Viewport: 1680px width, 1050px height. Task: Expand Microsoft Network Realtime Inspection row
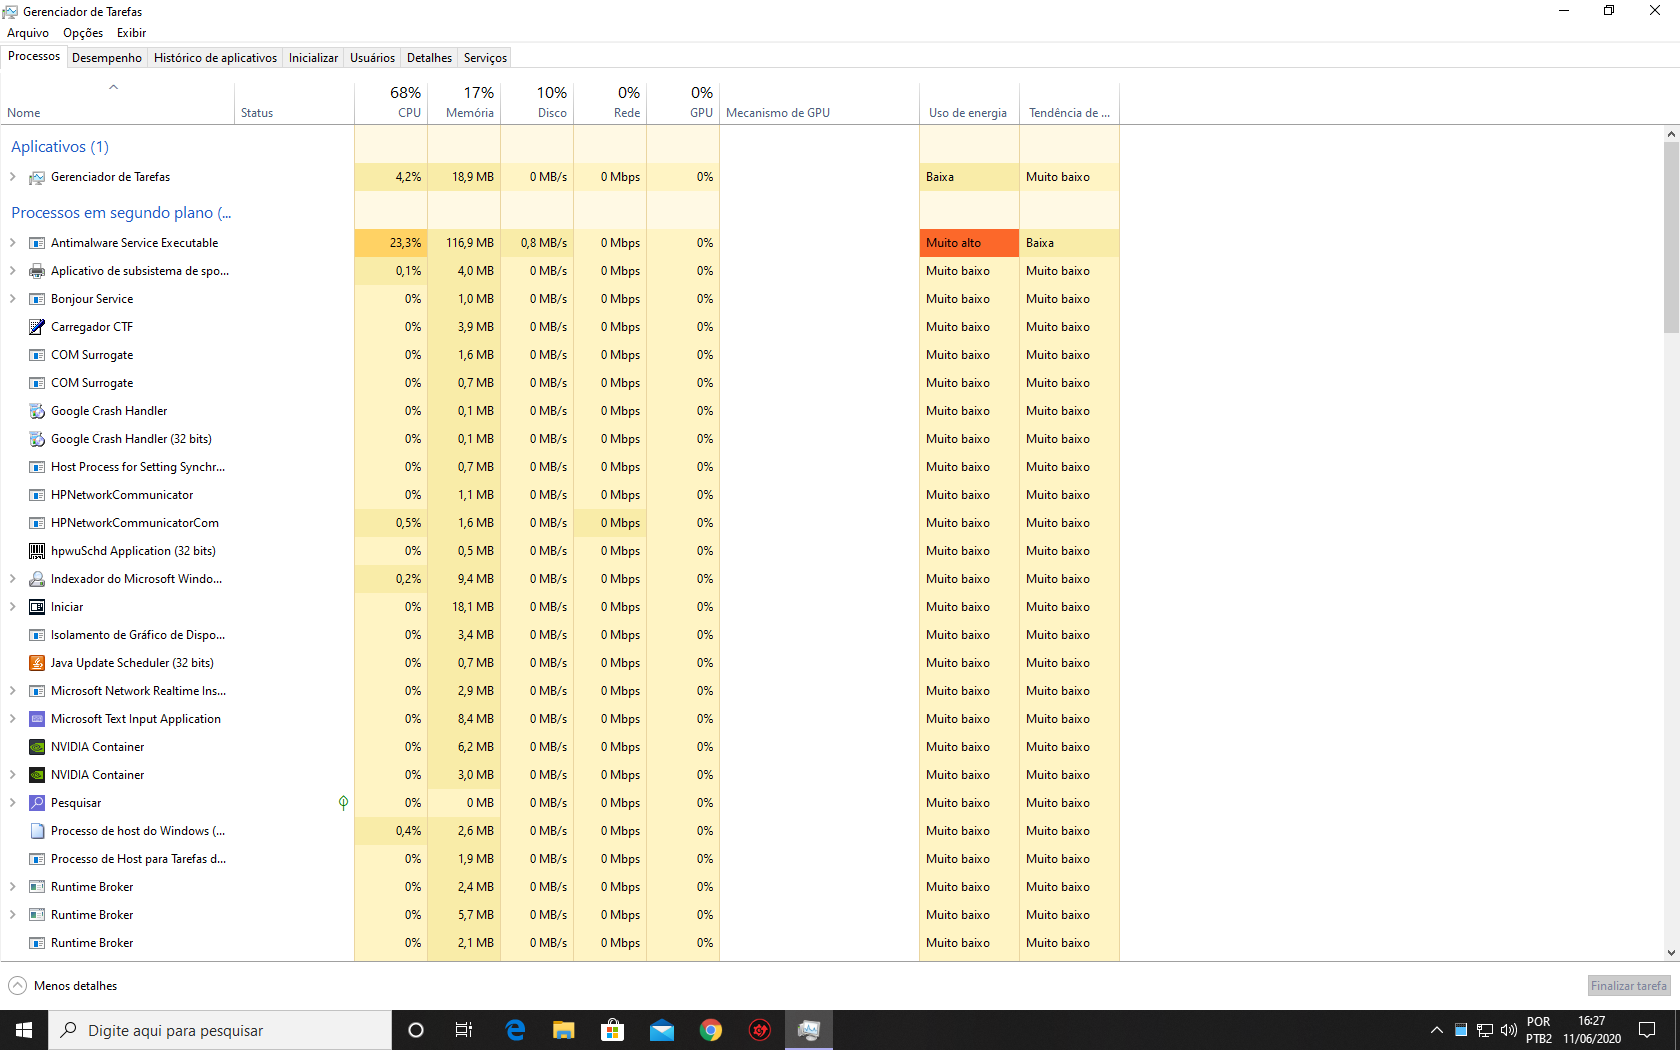pyautogui.click(x=13, y=691)
